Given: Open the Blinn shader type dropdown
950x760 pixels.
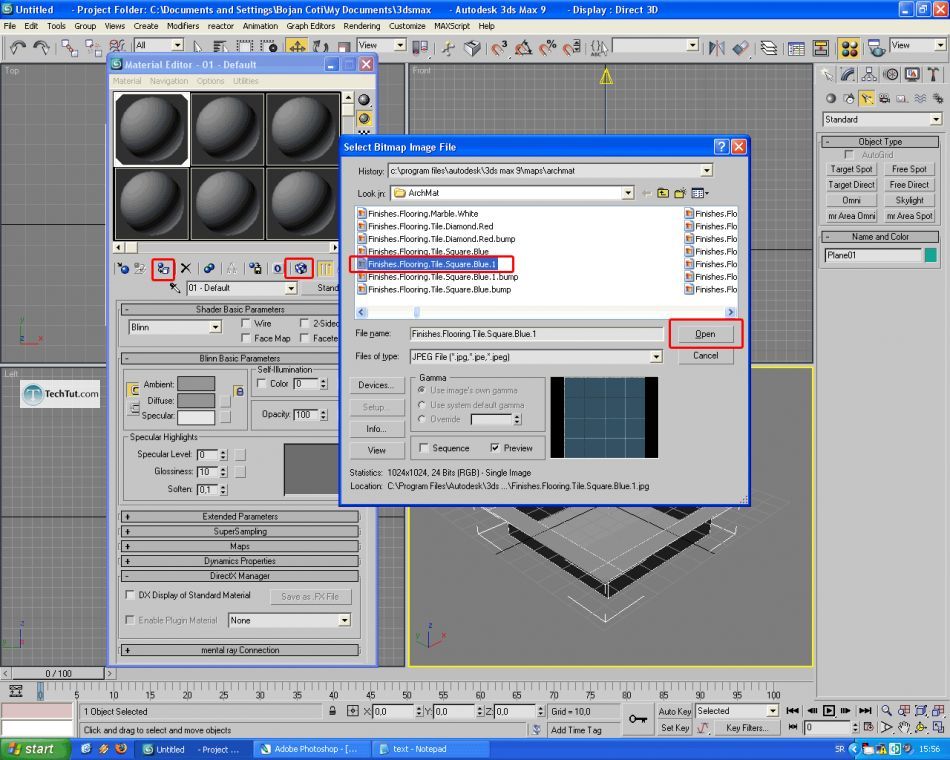Looking at the screenshot, I should point(215,327).
